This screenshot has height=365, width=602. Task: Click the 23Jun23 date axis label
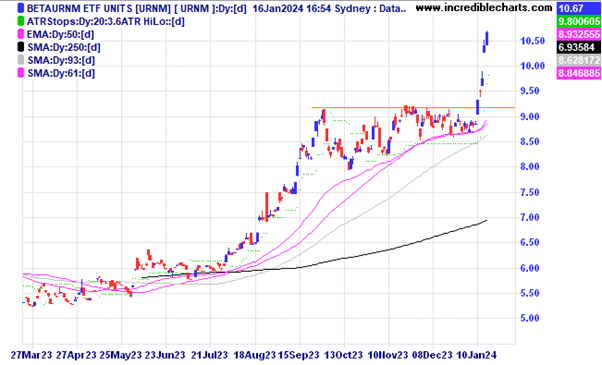pyautogui.click(x=165, y=355)
